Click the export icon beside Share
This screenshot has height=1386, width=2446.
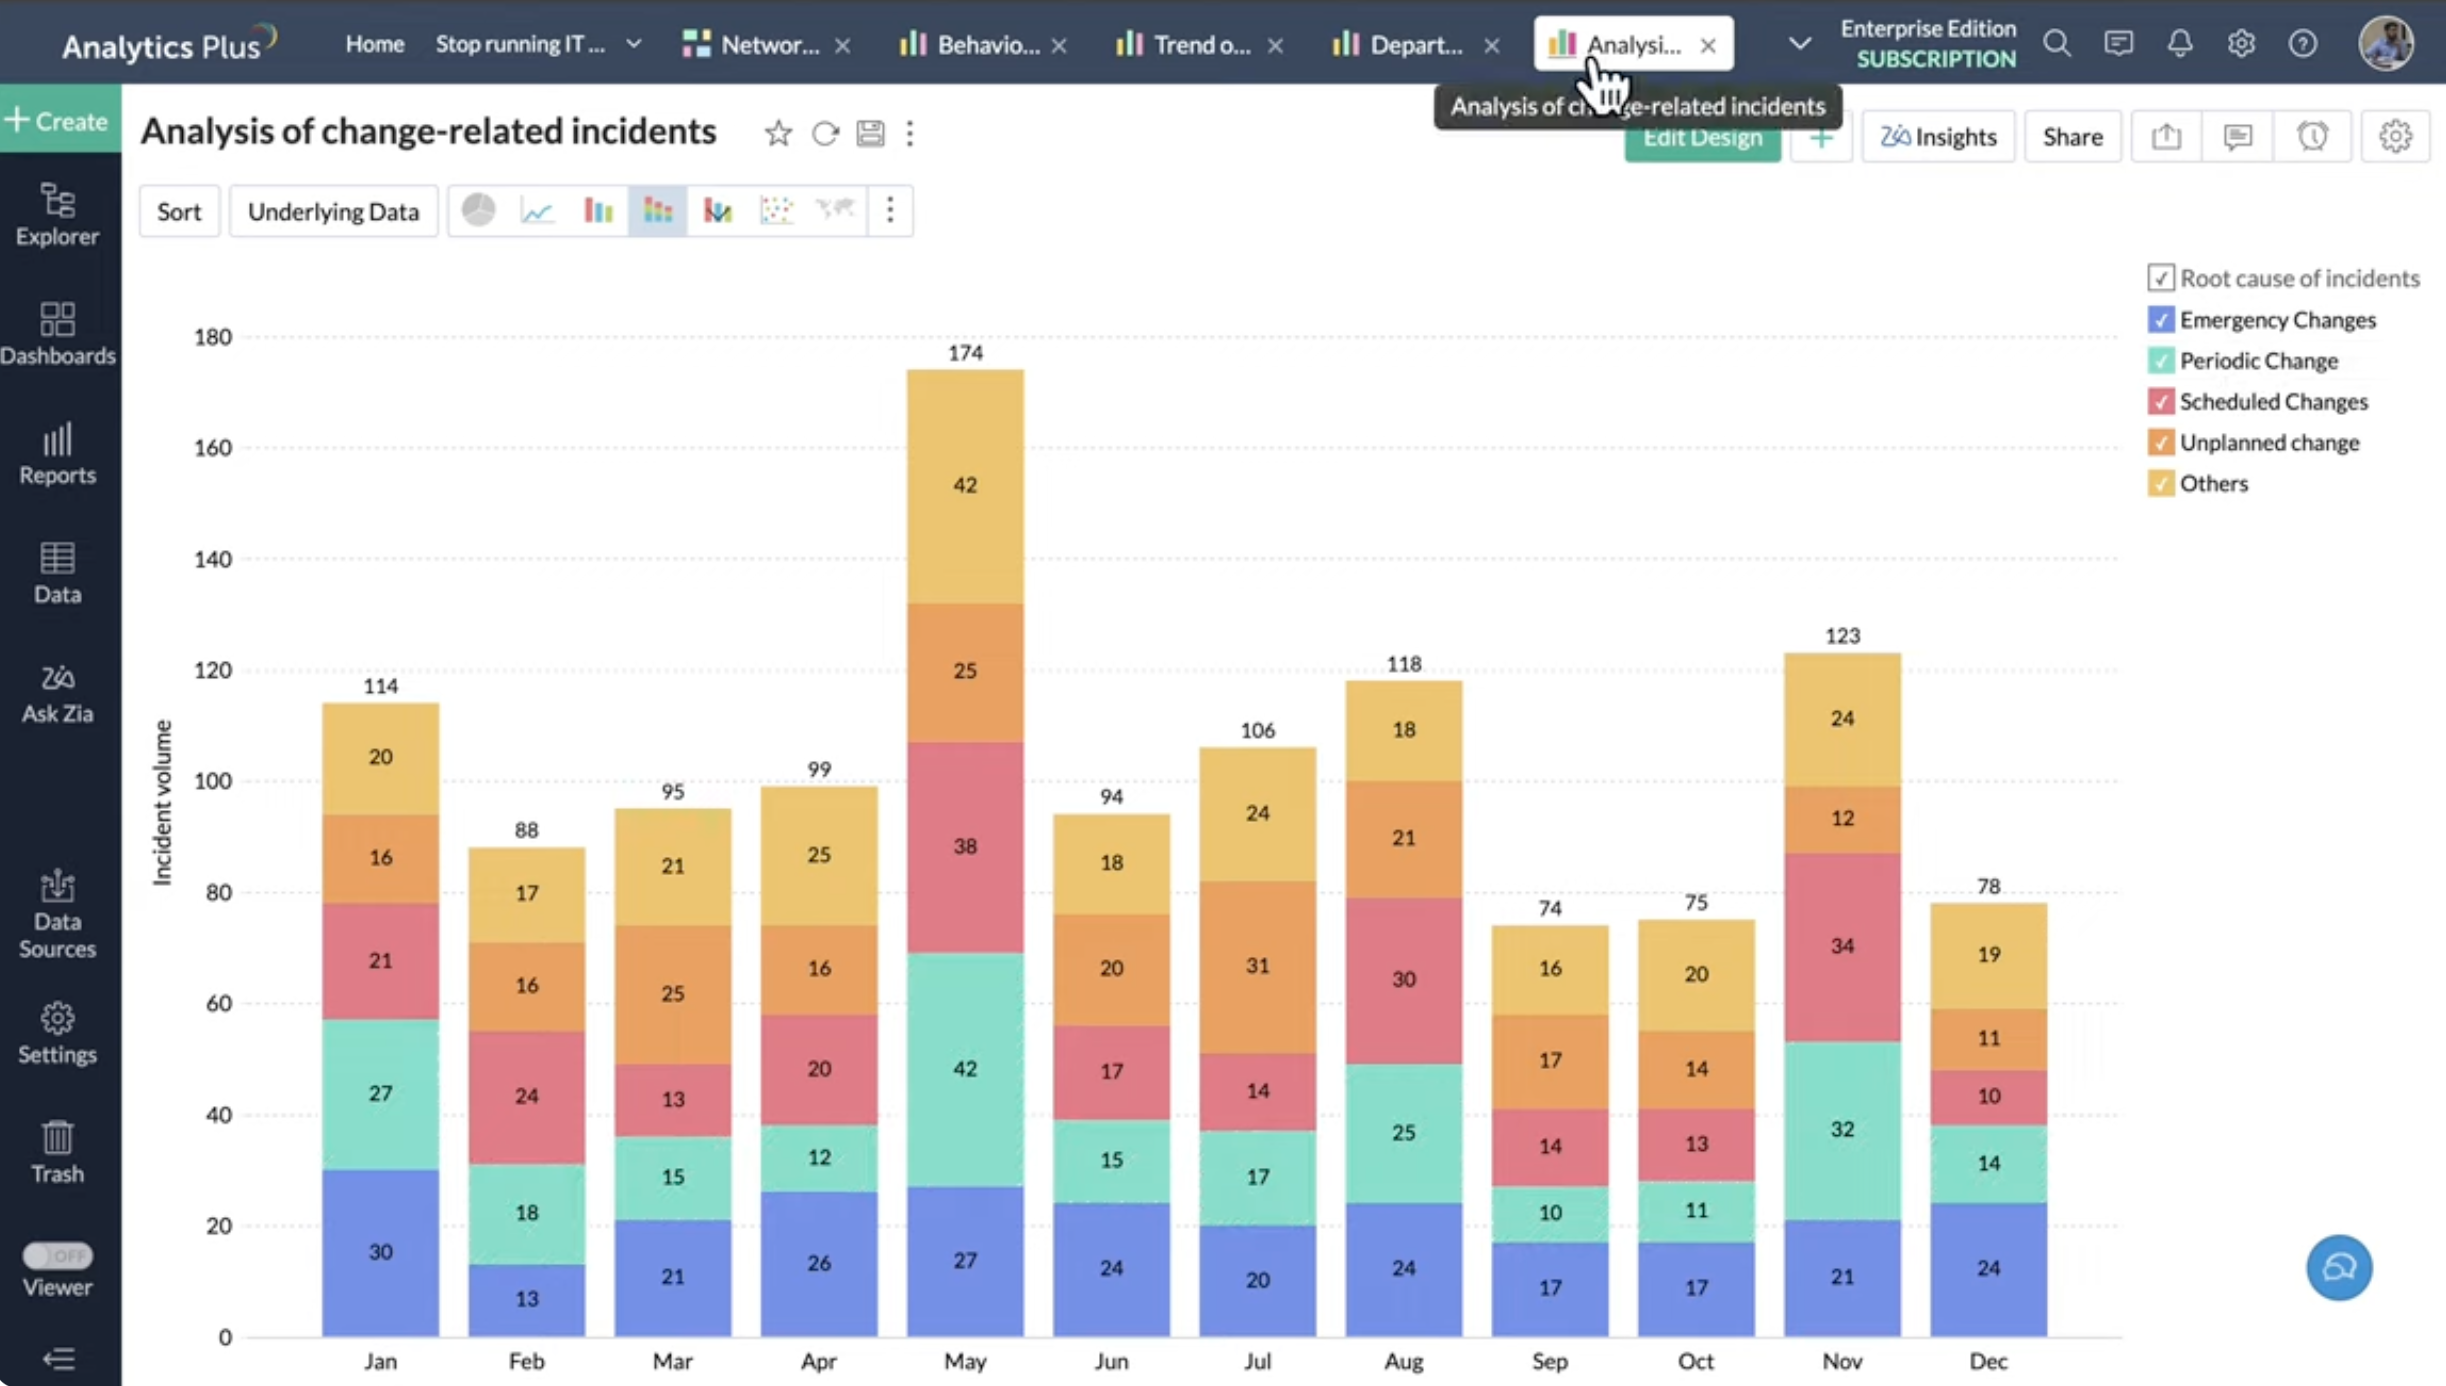[x=2166, y=136]
